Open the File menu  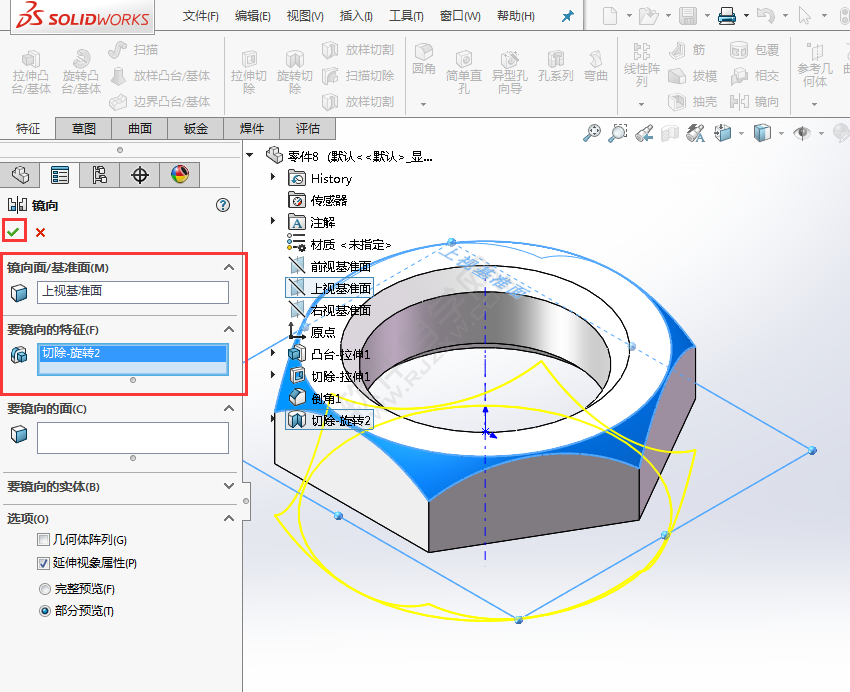click(x=201, y=16)
